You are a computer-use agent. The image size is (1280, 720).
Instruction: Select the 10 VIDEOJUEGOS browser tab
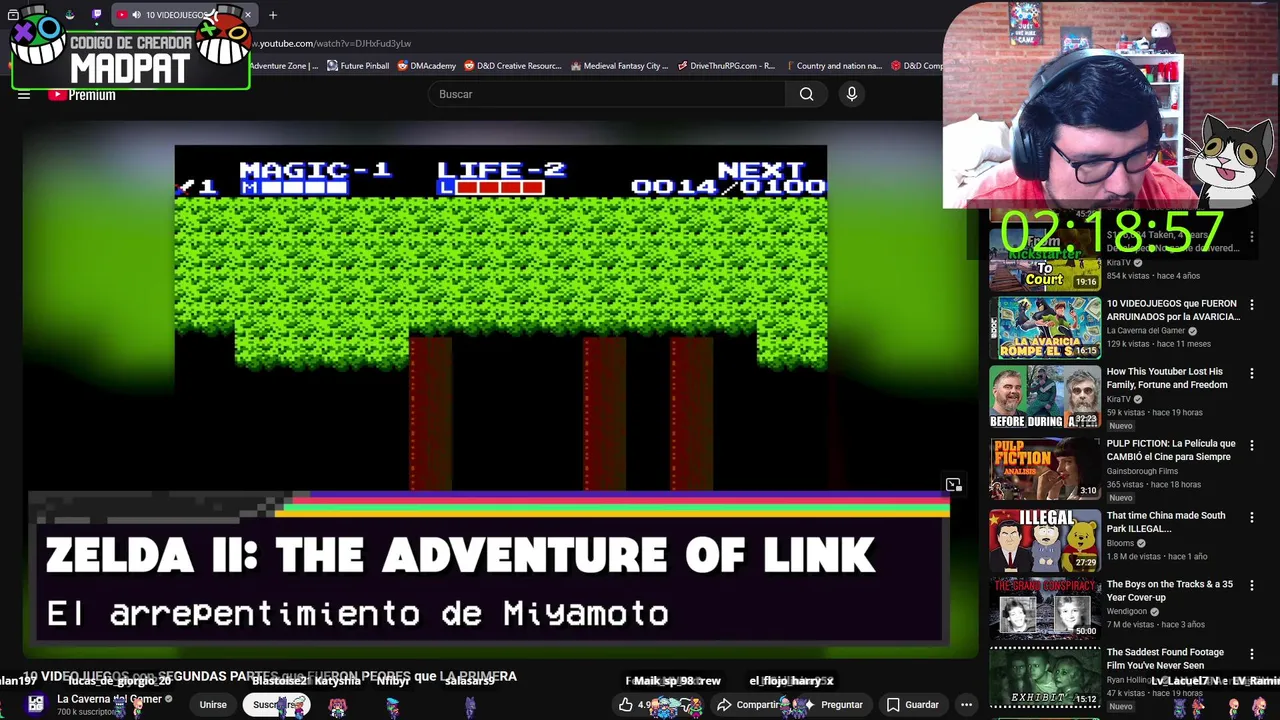click(x=183, y=15)
